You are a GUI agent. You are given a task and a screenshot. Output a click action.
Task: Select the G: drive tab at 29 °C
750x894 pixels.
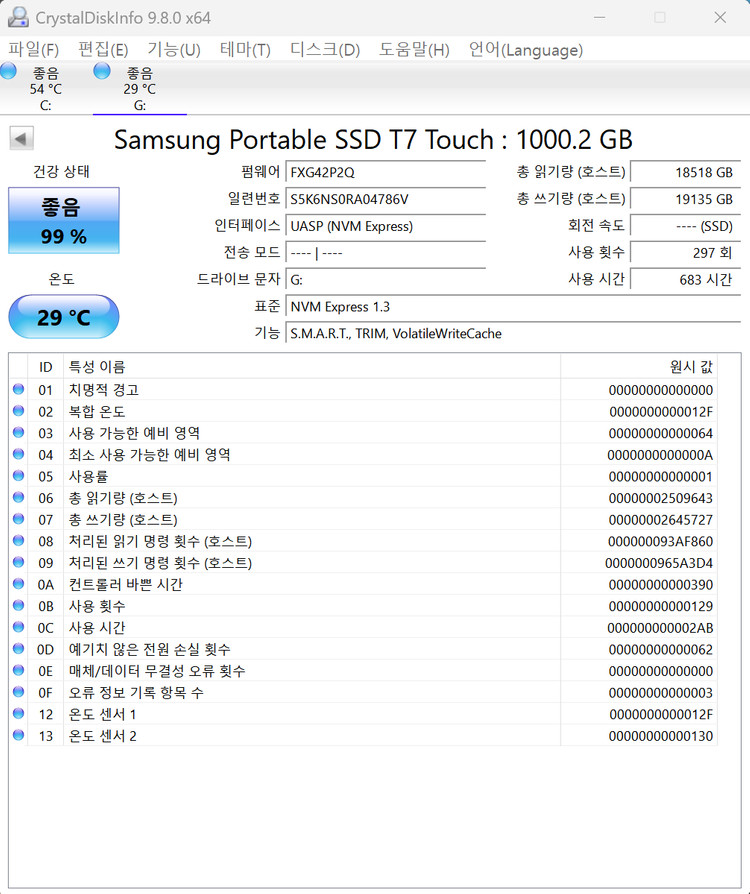click(140, 89)
